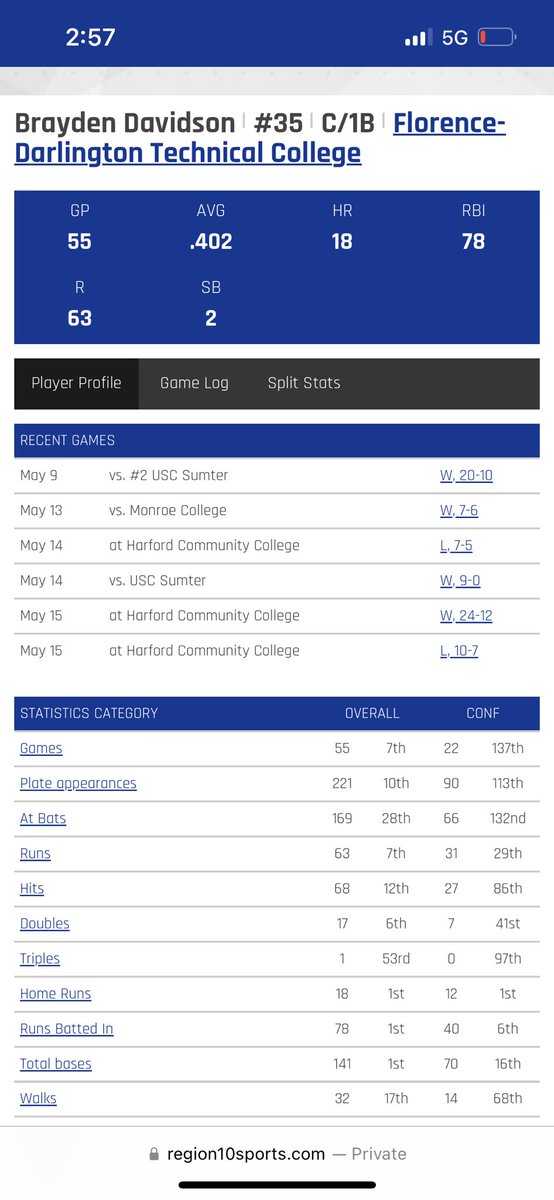
Task: Open the Home Runs statistic link
Action: (55, 993)
